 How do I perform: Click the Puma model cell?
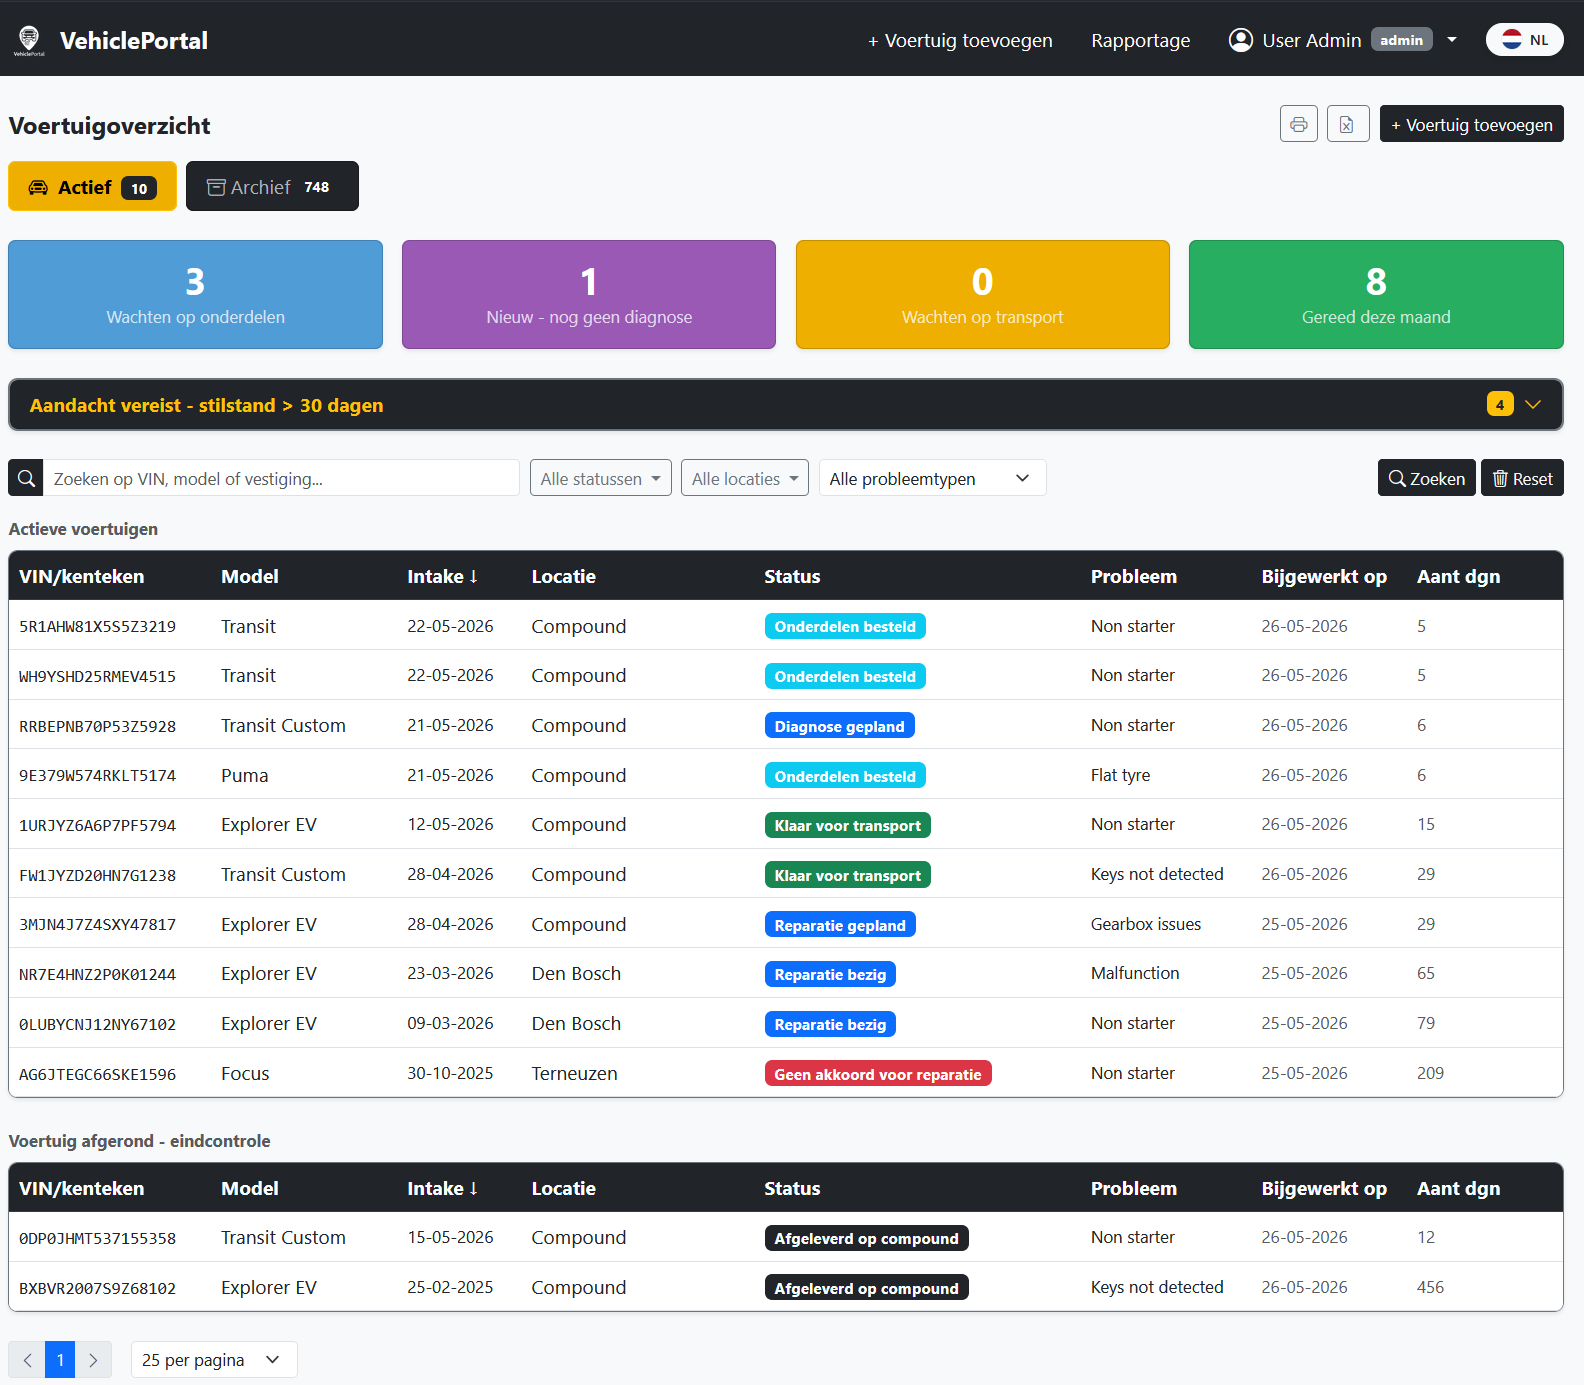tap(245, 775)
